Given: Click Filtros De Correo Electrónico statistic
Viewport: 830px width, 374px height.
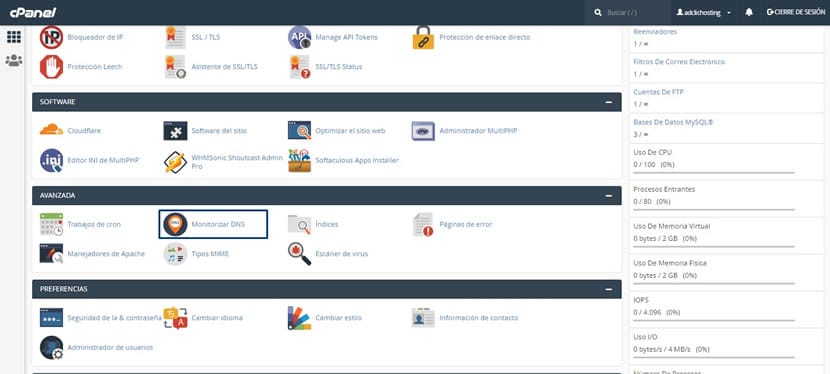Looking at the screenshot, I should click(679, 62).
